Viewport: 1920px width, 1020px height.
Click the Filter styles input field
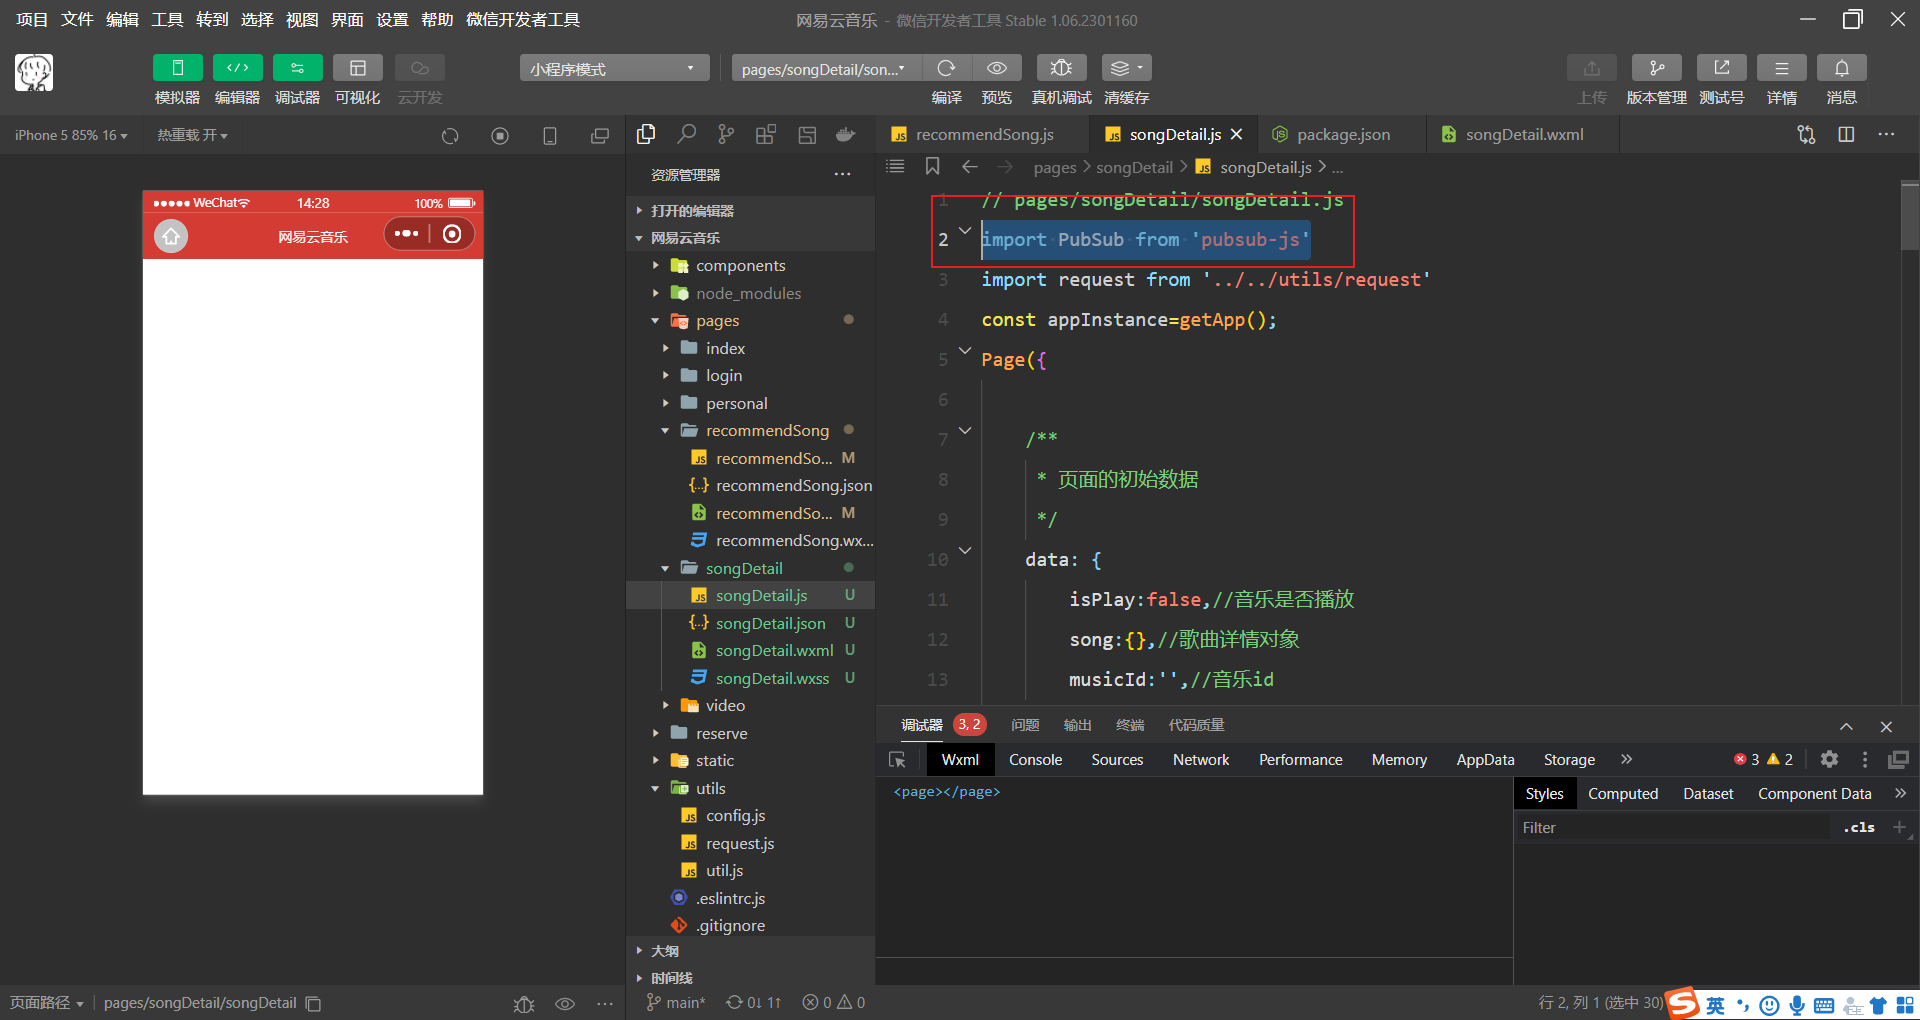(1675, 828)
